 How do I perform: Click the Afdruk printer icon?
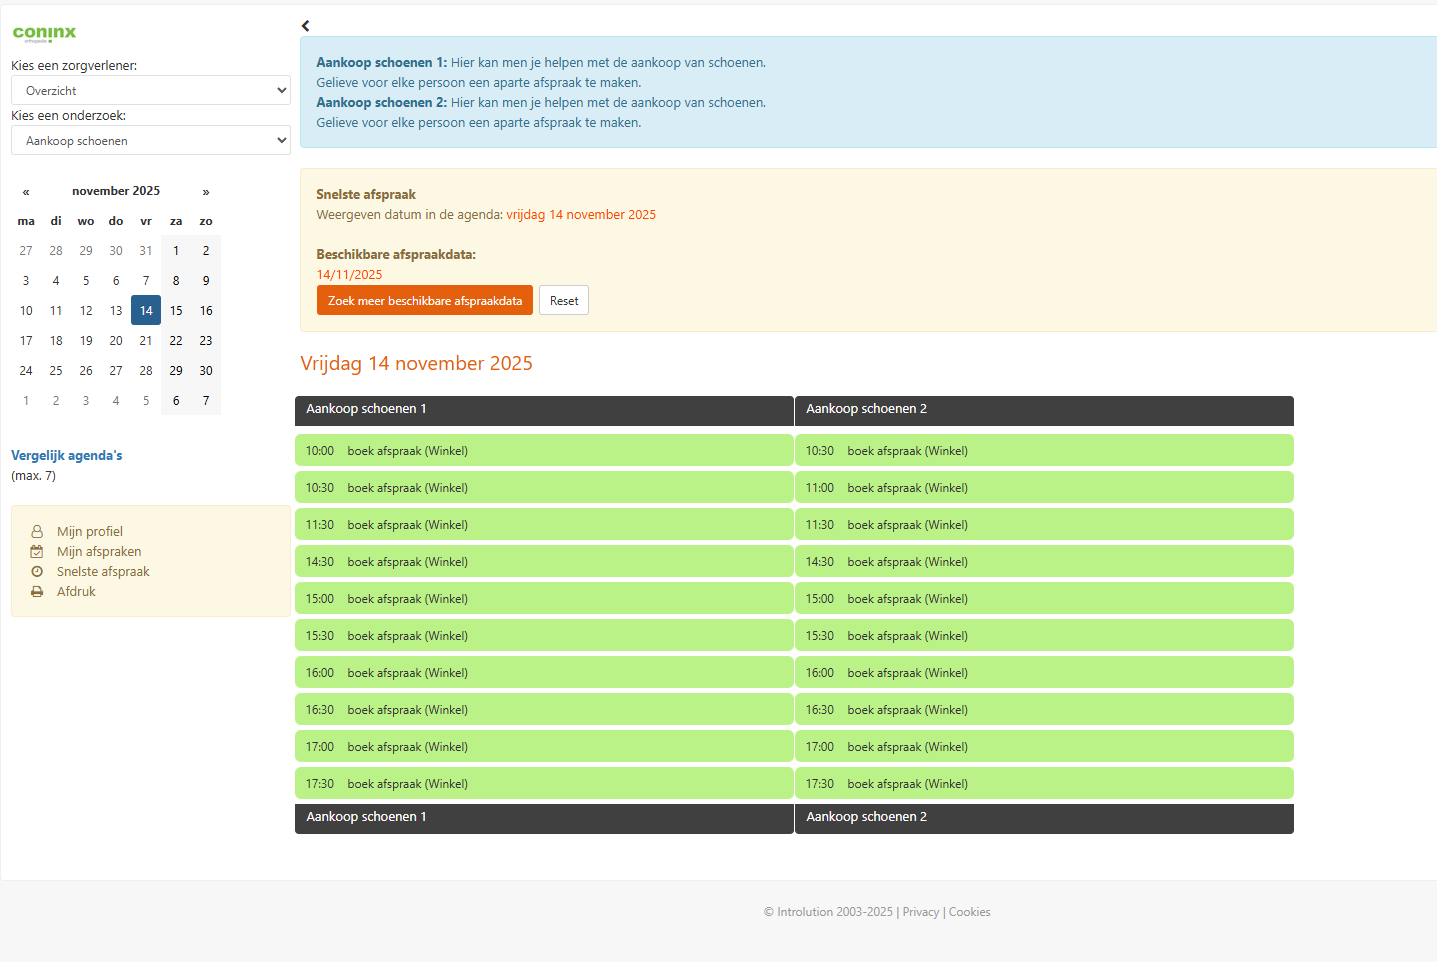[x=37, y=592]
